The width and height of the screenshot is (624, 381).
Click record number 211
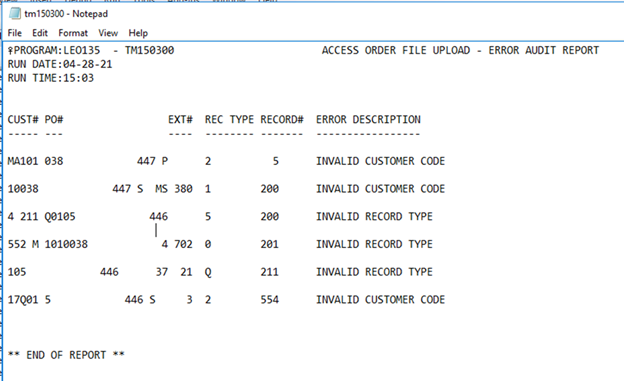click(x=270, y=272)
